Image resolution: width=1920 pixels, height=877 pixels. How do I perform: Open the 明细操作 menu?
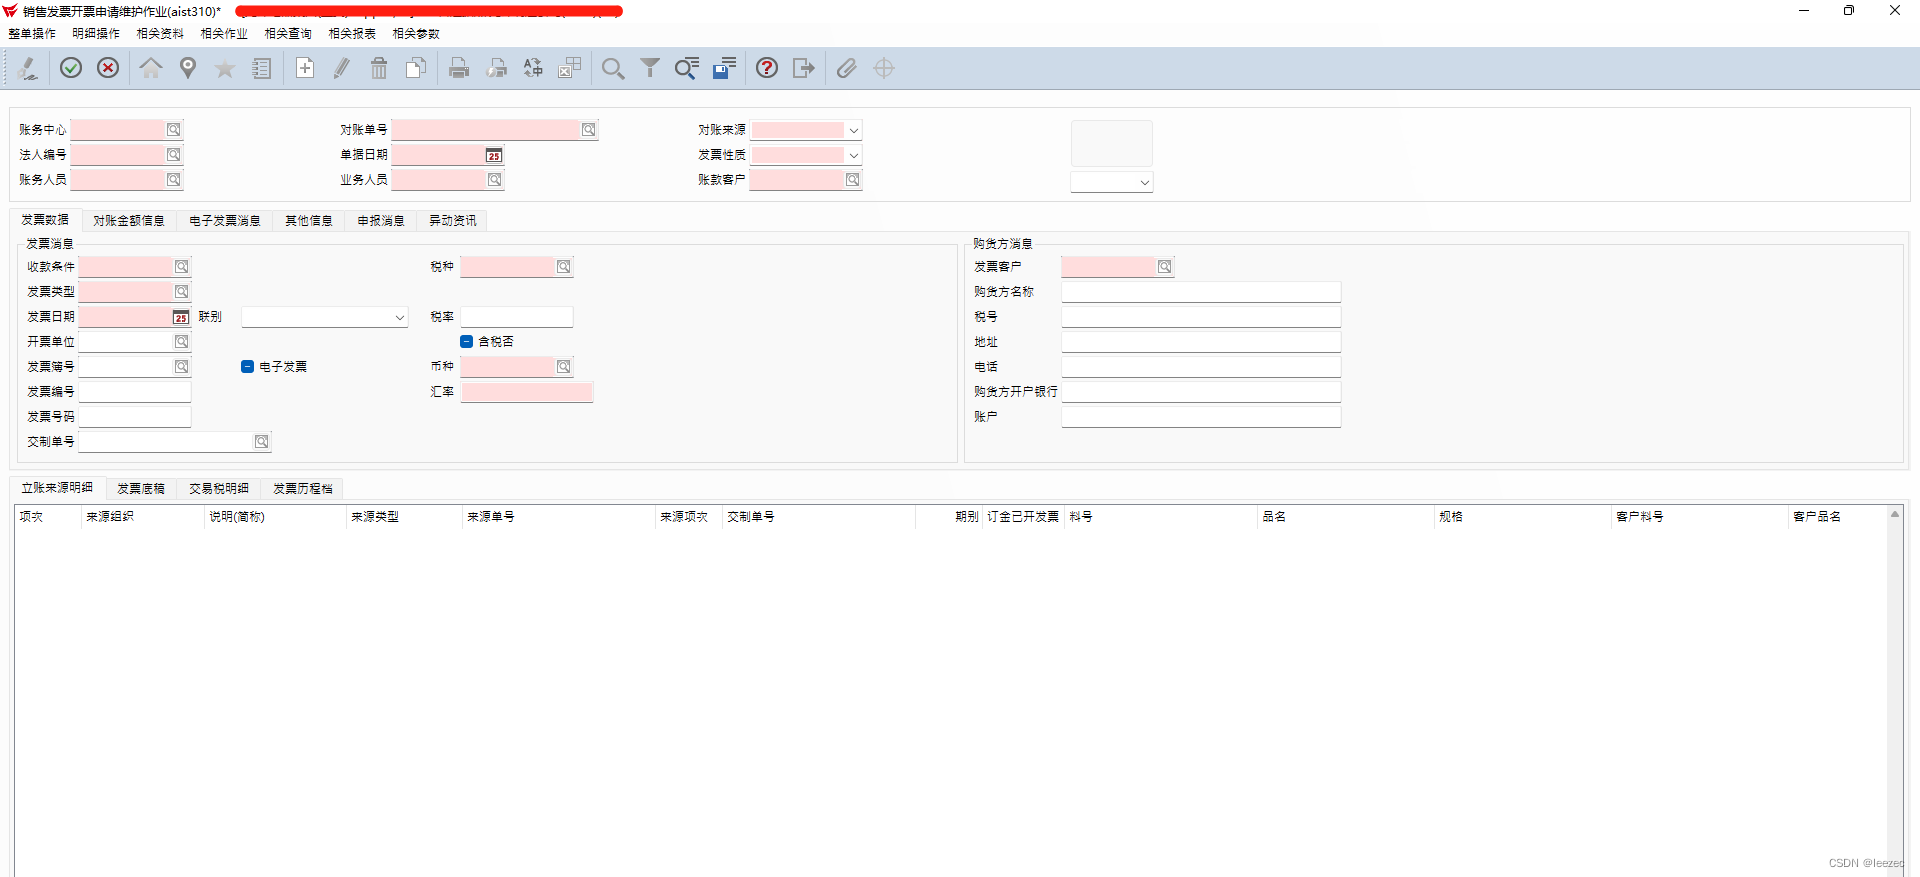96,34
